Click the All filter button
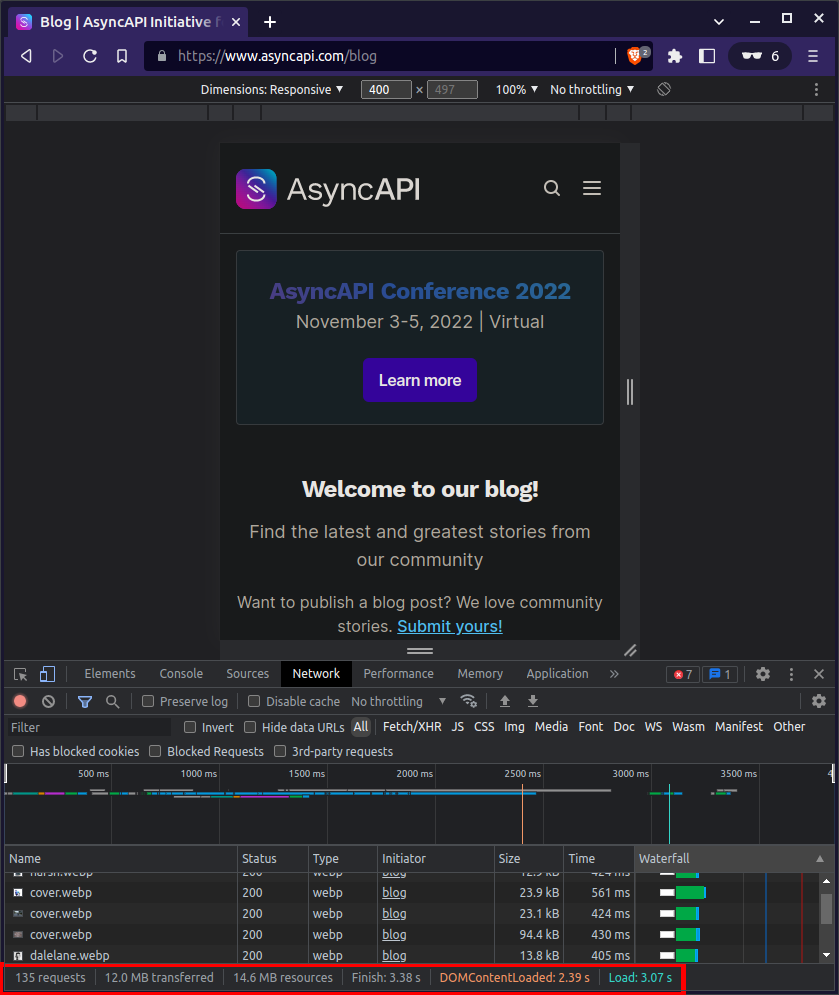This screenshot has height=995, width=839. [361, 727]
